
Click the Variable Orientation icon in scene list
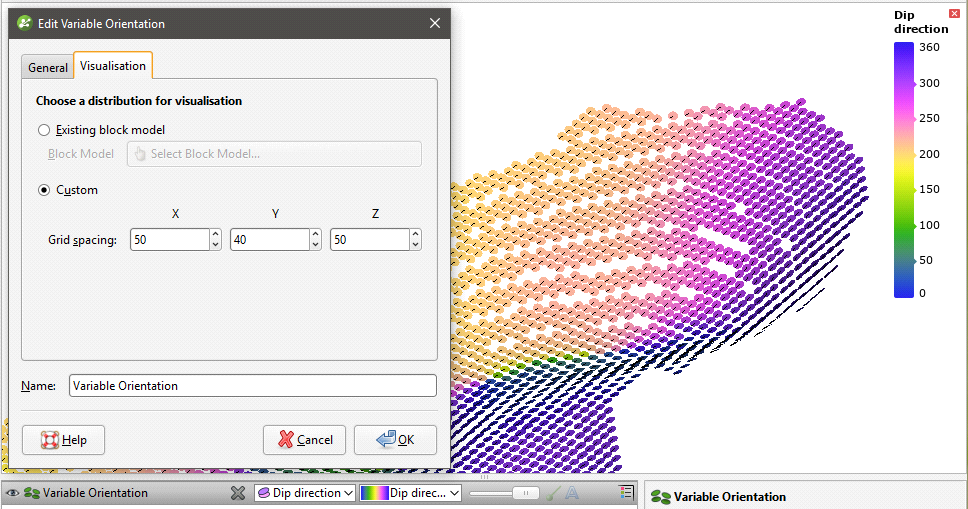tap(32, 493)
